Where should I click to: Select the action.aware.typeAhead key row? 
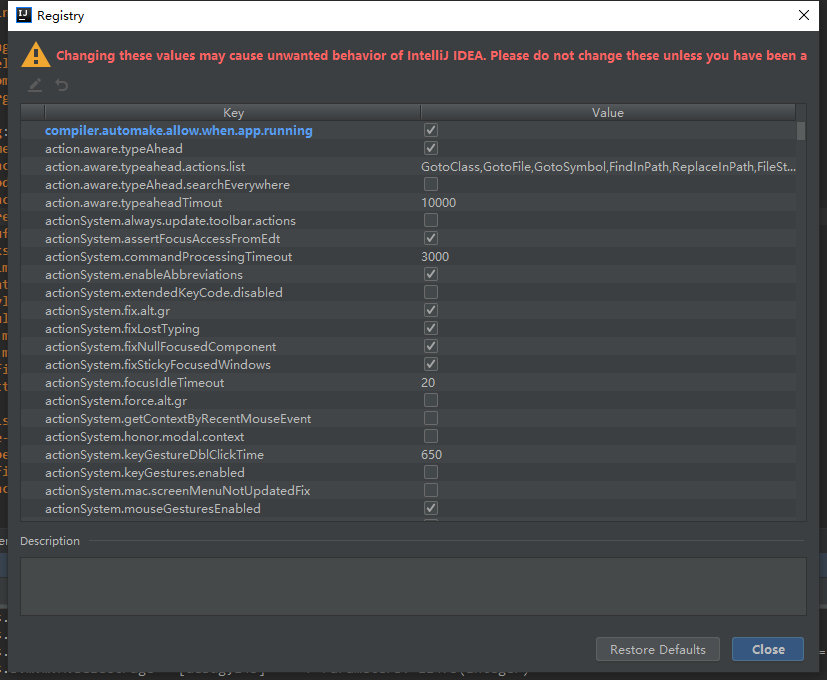[114, 149]
